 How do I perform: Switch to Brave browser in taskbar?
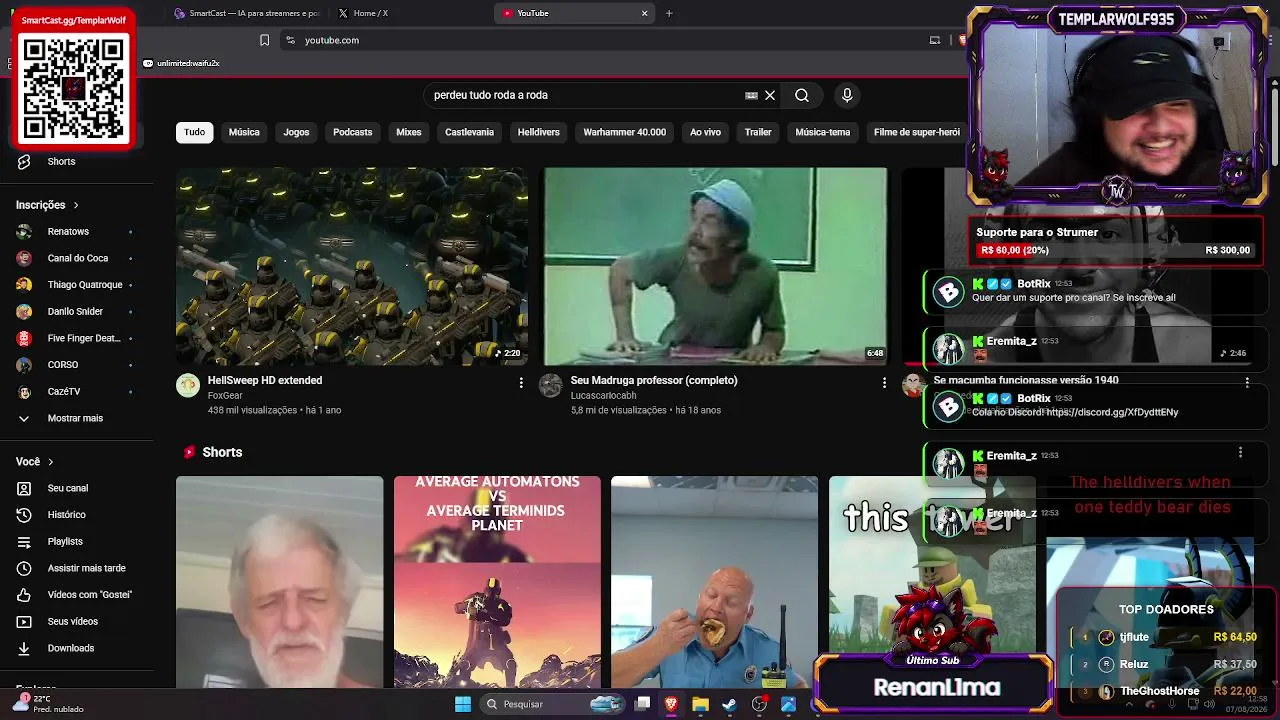pos(671,704)
